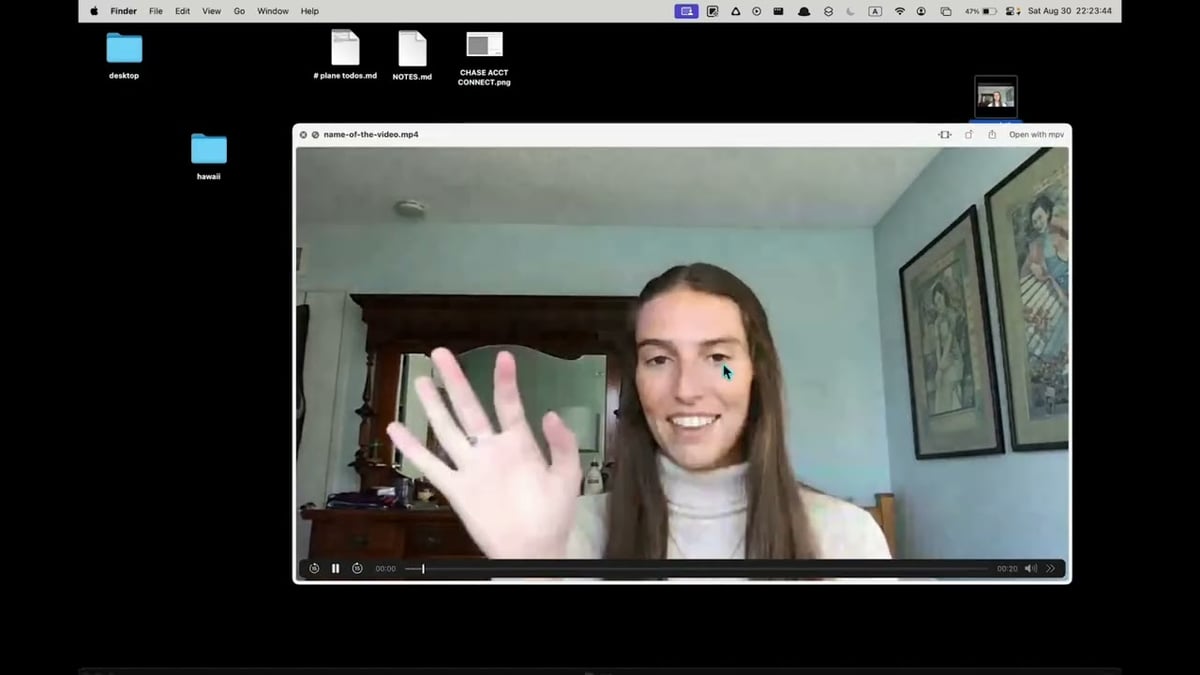The image size is (1200, 675).
Task: Select the NOTES.md file
Action: click(412, 55)
